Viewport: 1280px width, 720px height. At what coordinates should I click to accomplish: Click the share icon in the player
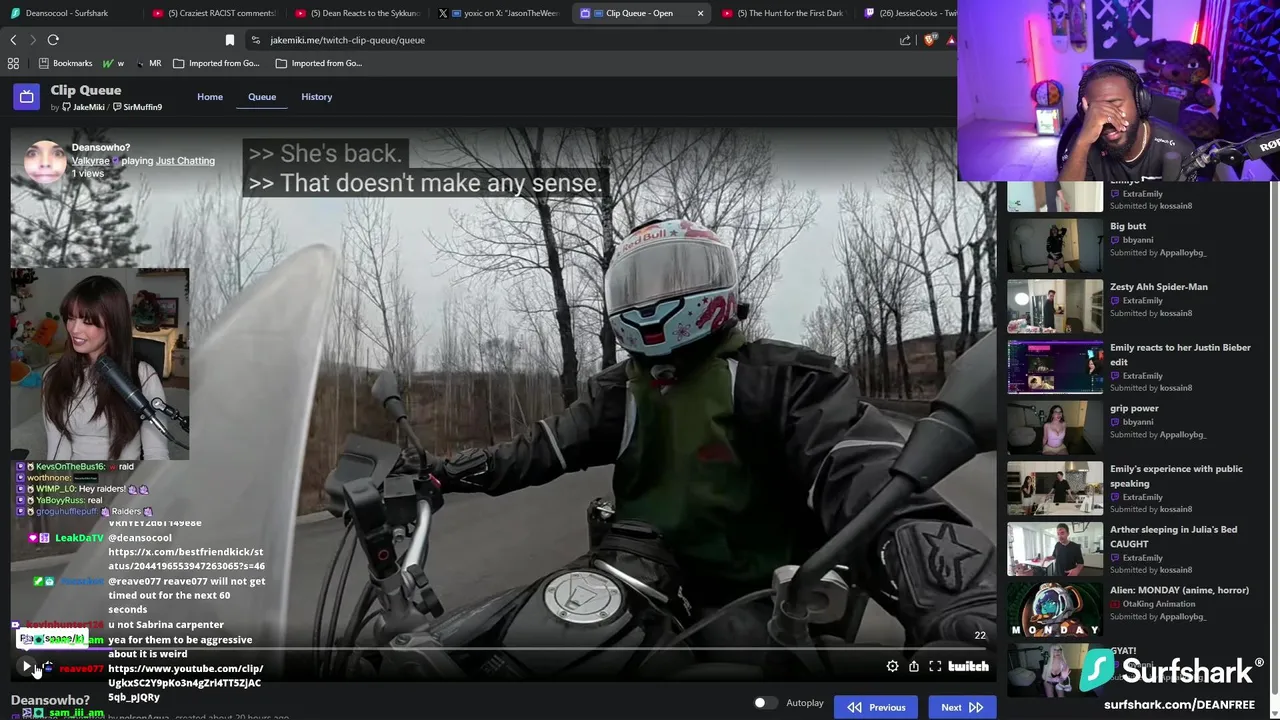click(914, 666)
